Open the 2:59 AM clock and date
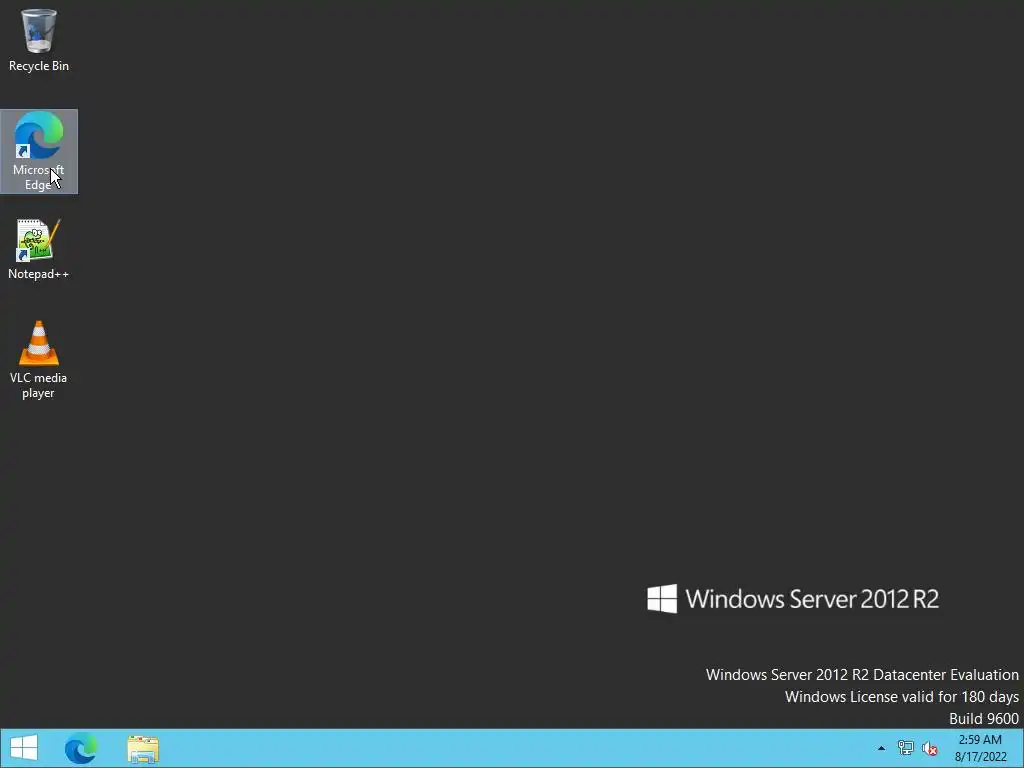1024x768 pixels. click(980, 748)
